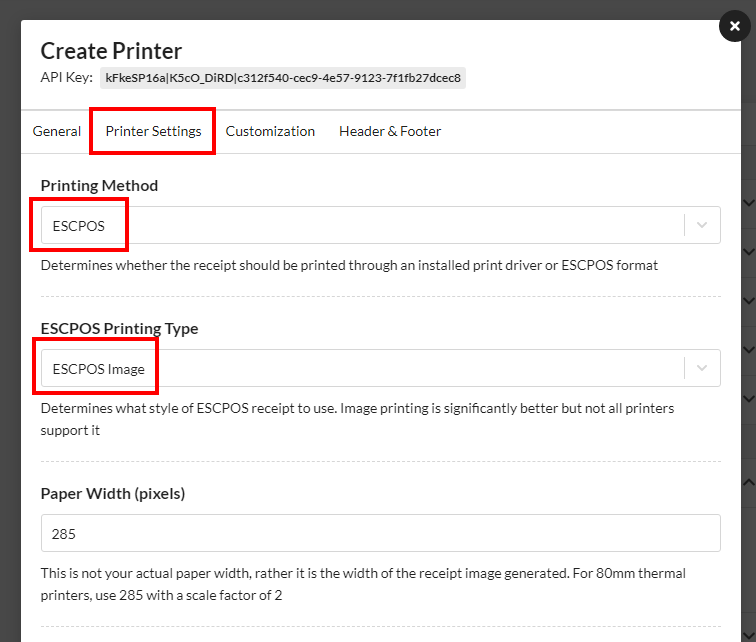Go to the Header & Footer tab
The image size is (756, 642).
click(x=390, y=131)
